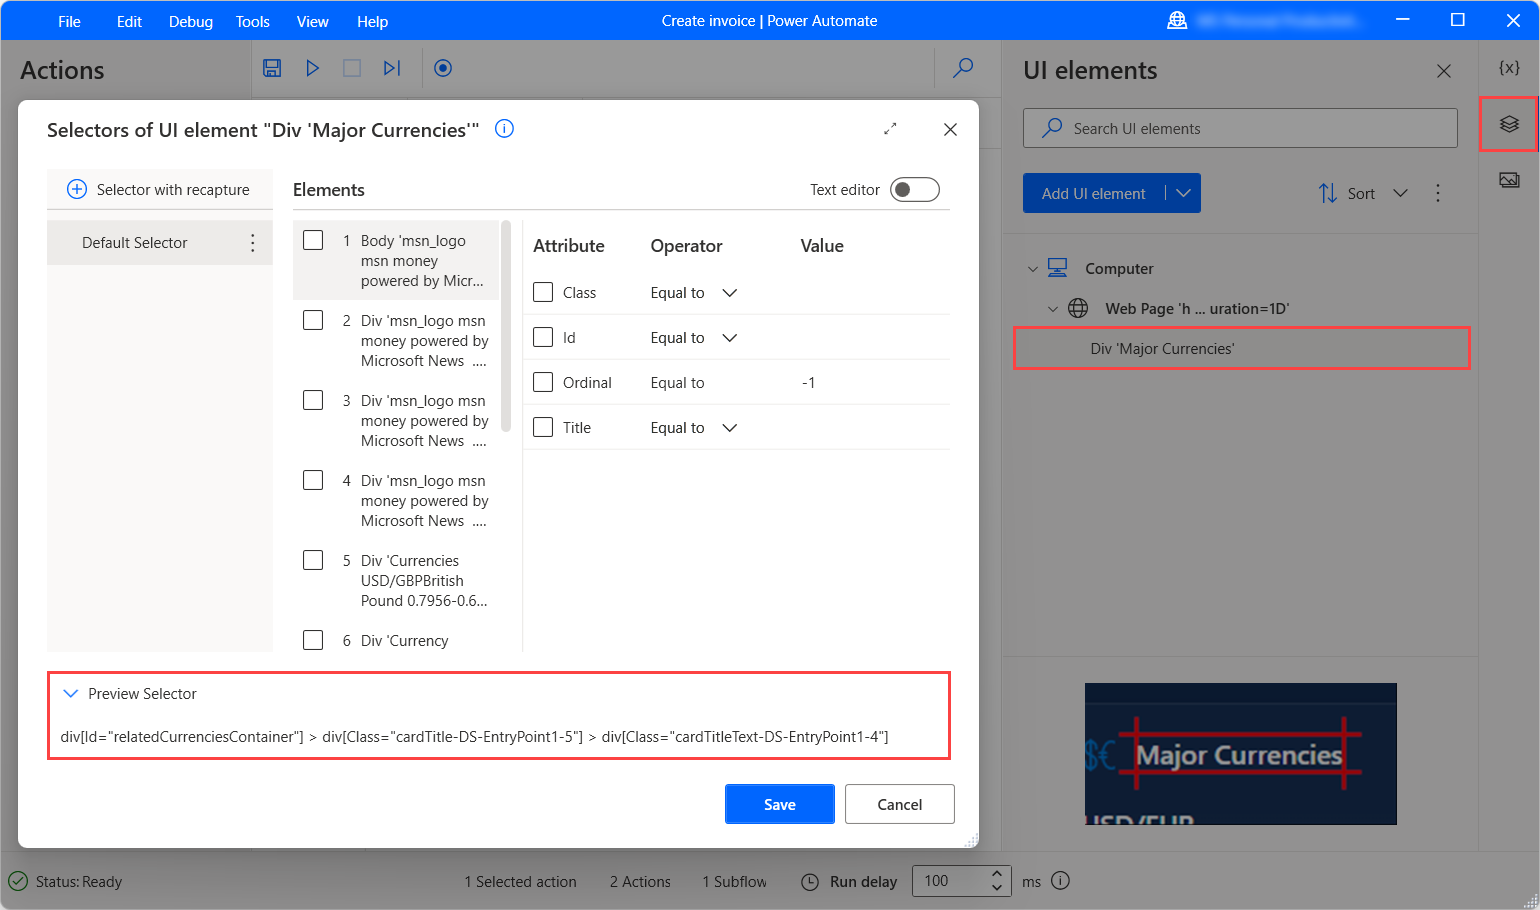Open Default Selector more options
The height and width of the screenshot is (910, 1540).
point(252,243)
